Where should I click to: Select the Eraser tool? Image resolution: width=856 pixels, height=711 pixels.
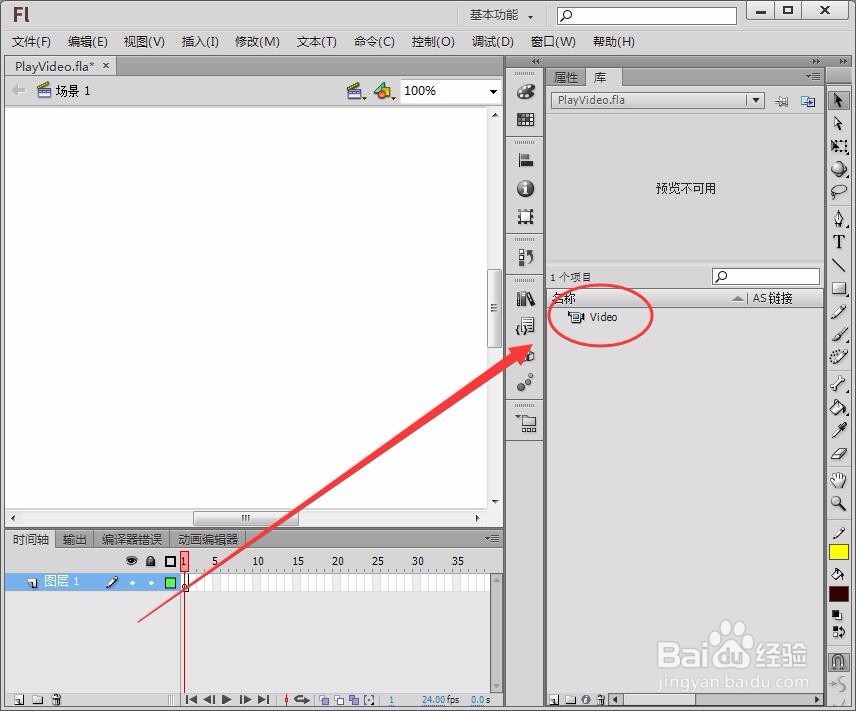point(838,453)
